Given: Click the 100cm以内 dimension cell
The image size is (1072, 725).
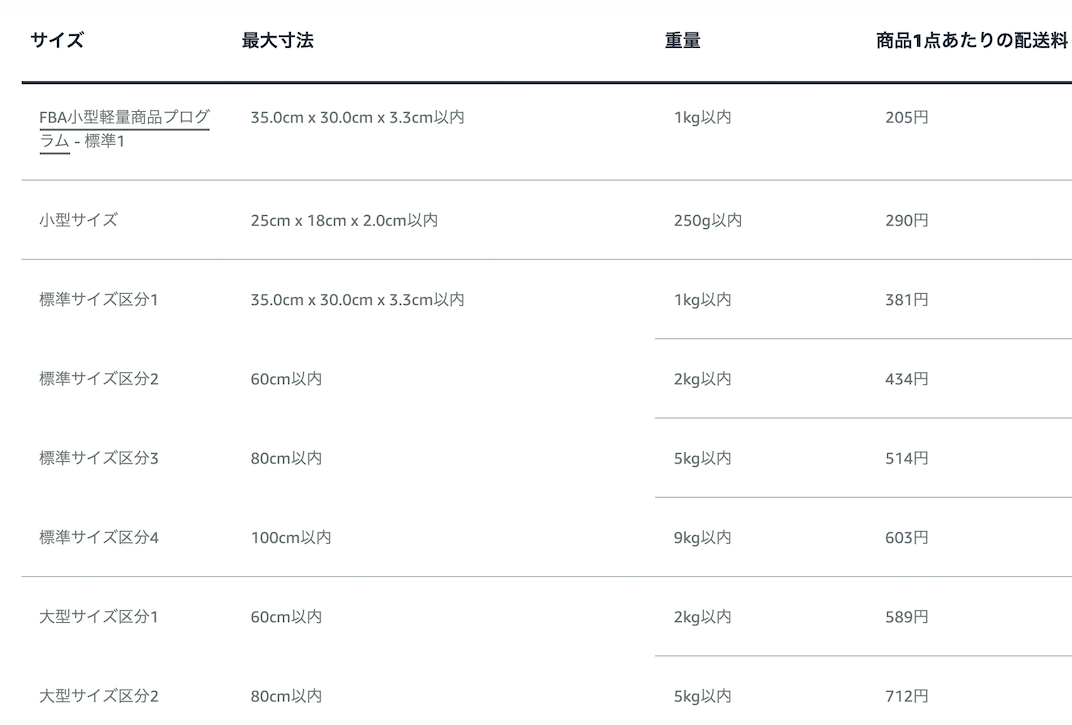Looking at the screenshot, I should click(290, 538).
